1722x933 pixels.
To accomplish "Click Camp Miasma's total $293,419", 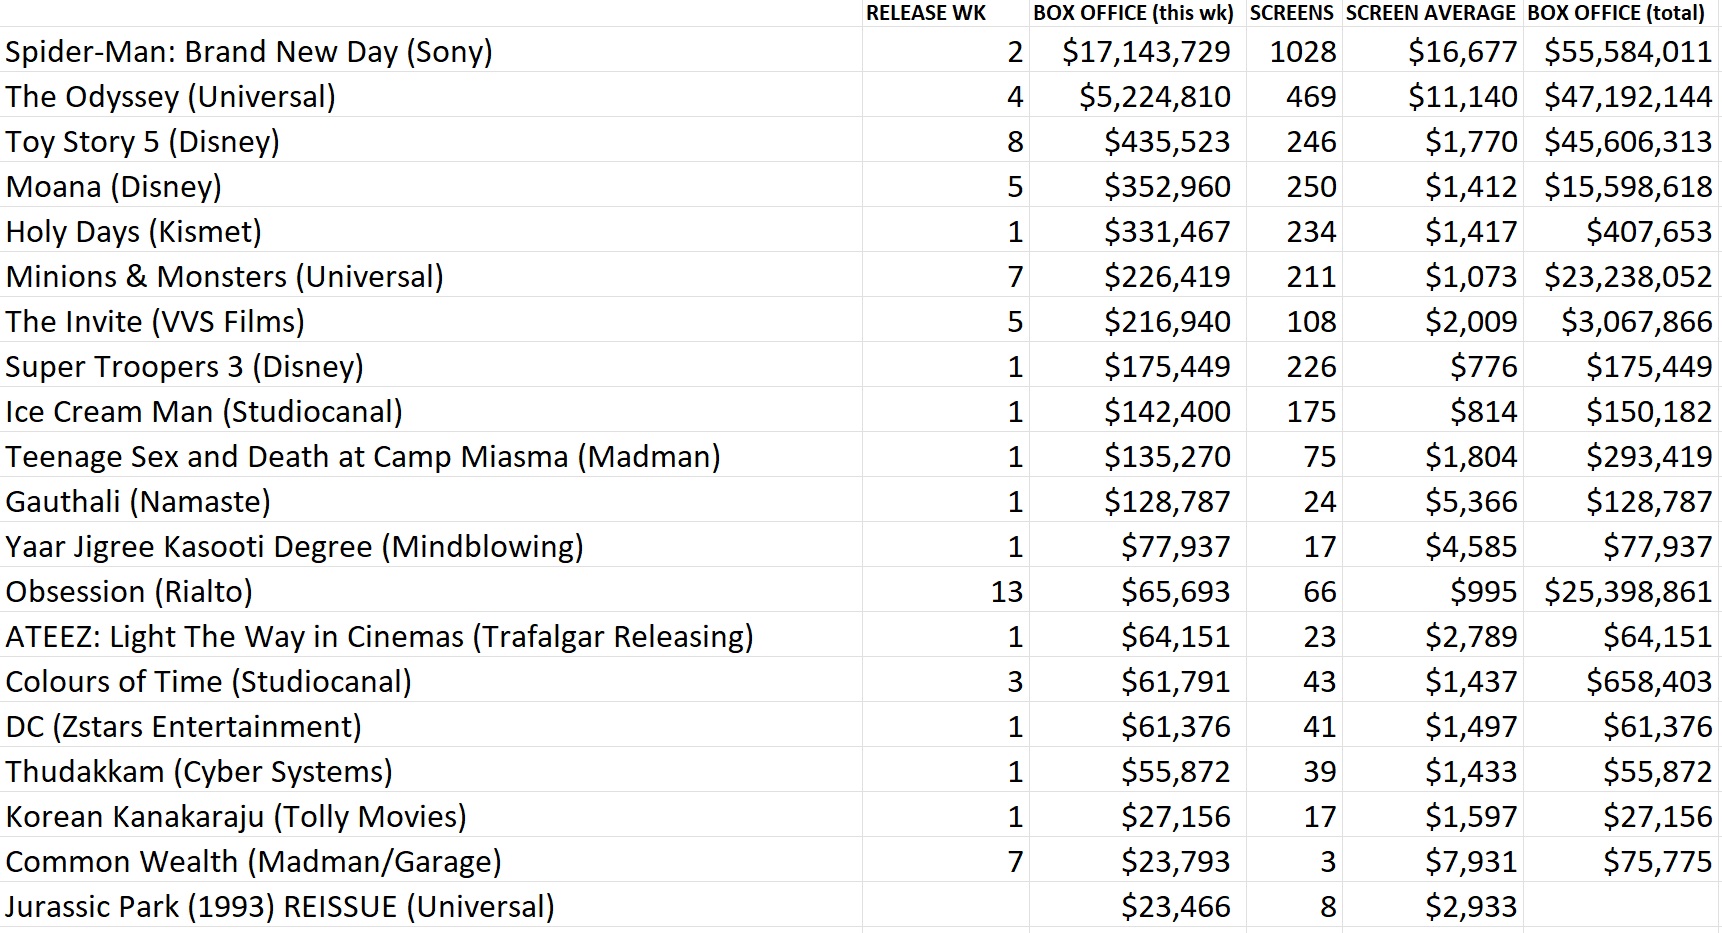I will tap(1649, 457).
